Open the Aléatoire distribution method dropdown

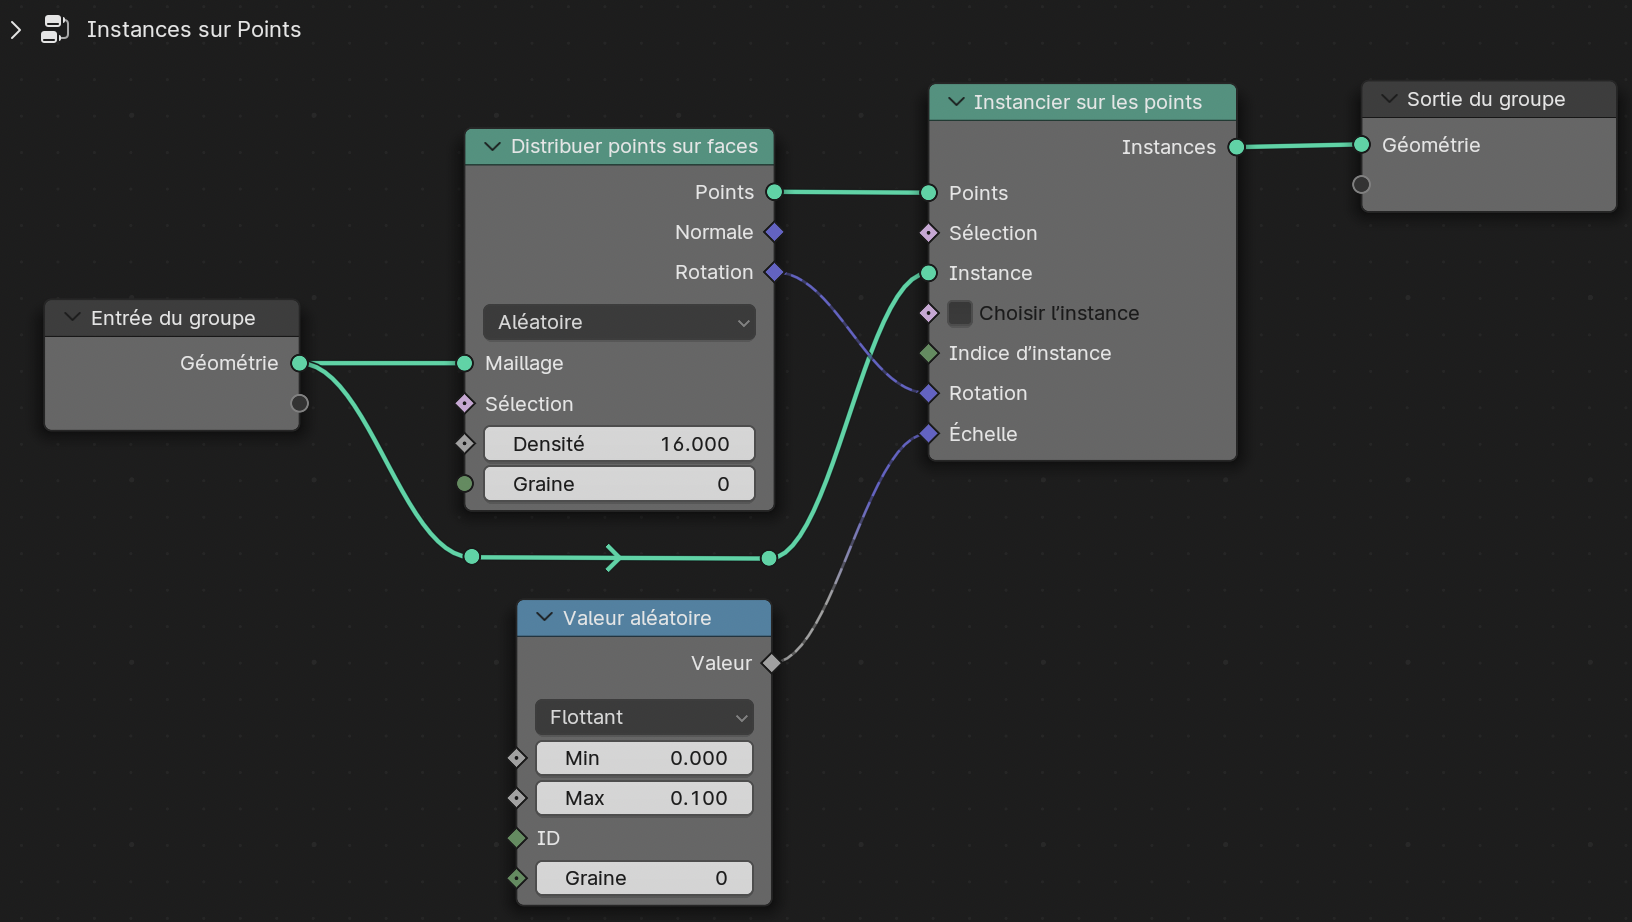click(x=620, y=322)
